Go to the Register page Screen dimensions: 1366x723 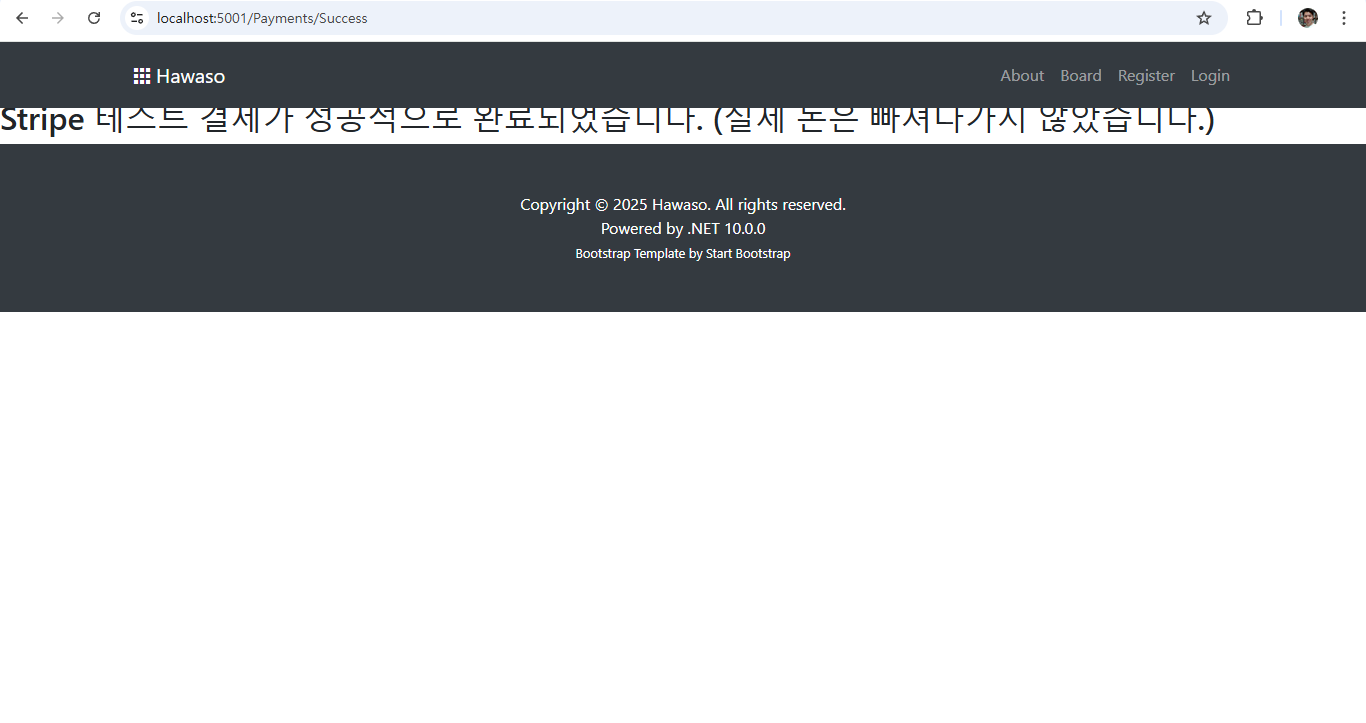click(1146, 75)
